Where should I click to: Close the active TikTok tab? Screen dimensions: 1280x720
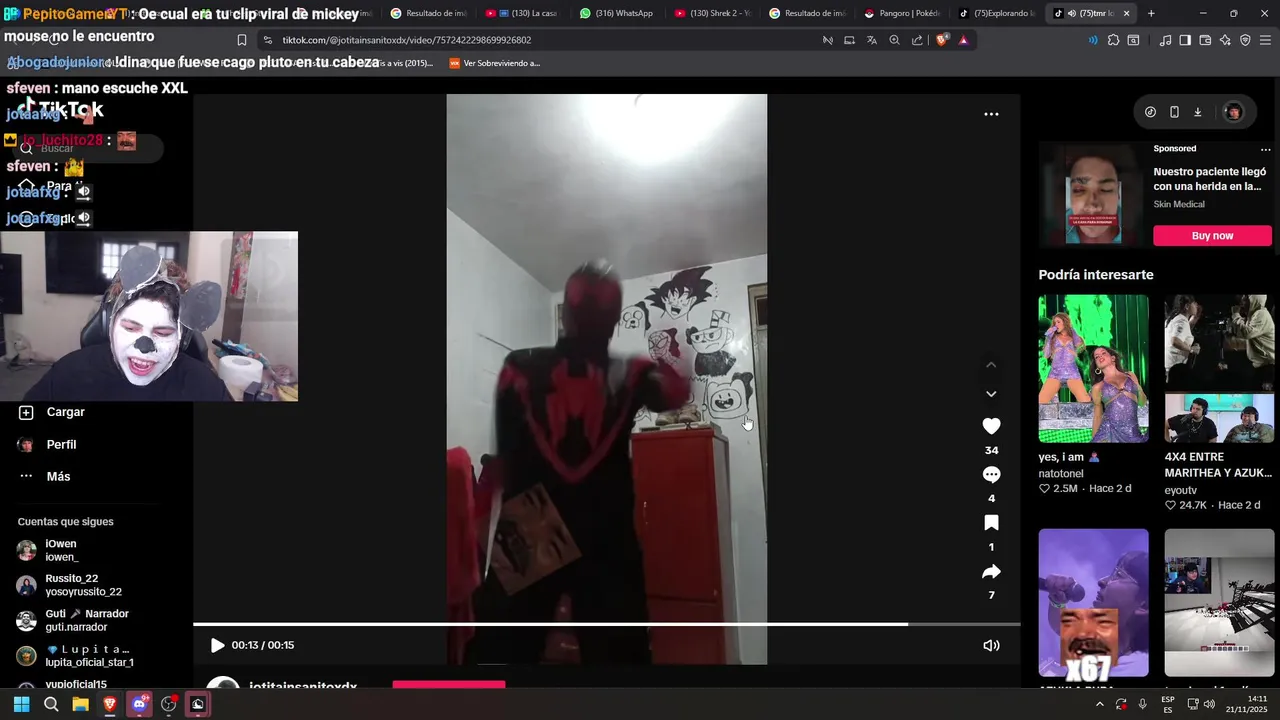pyautogui.click(x=1127, y=13)
